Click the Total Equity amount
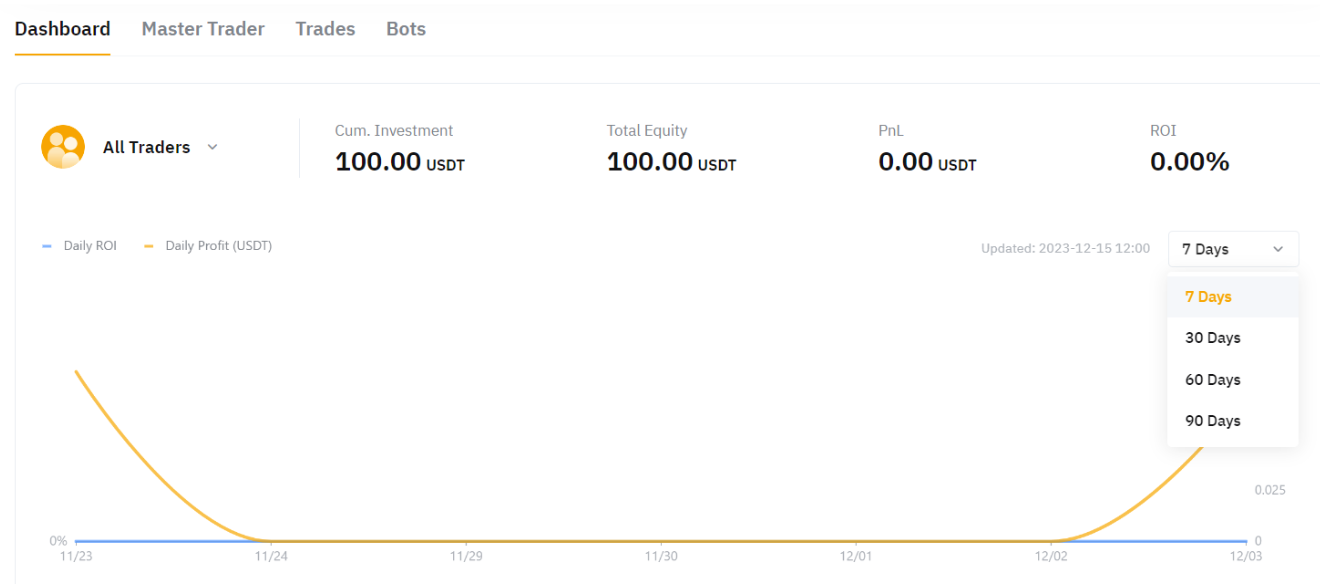 [671, 162]
